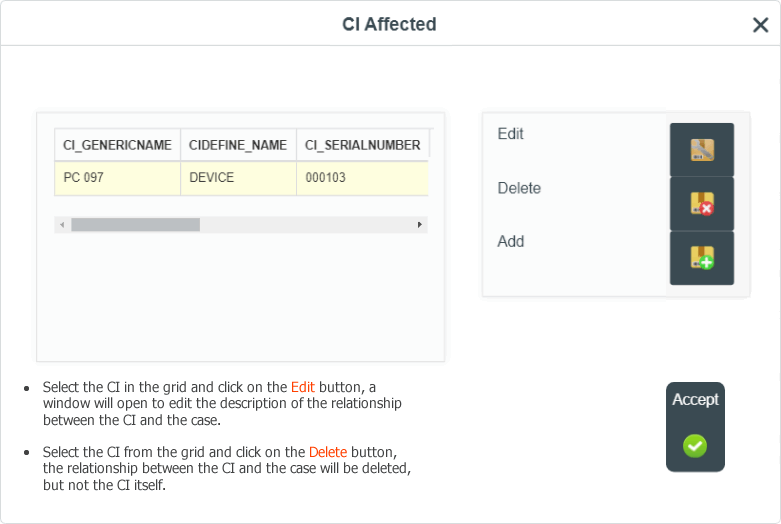Click the orange Edit word in instructions
The height and width of the screenshot is (524, 781).
303,387
